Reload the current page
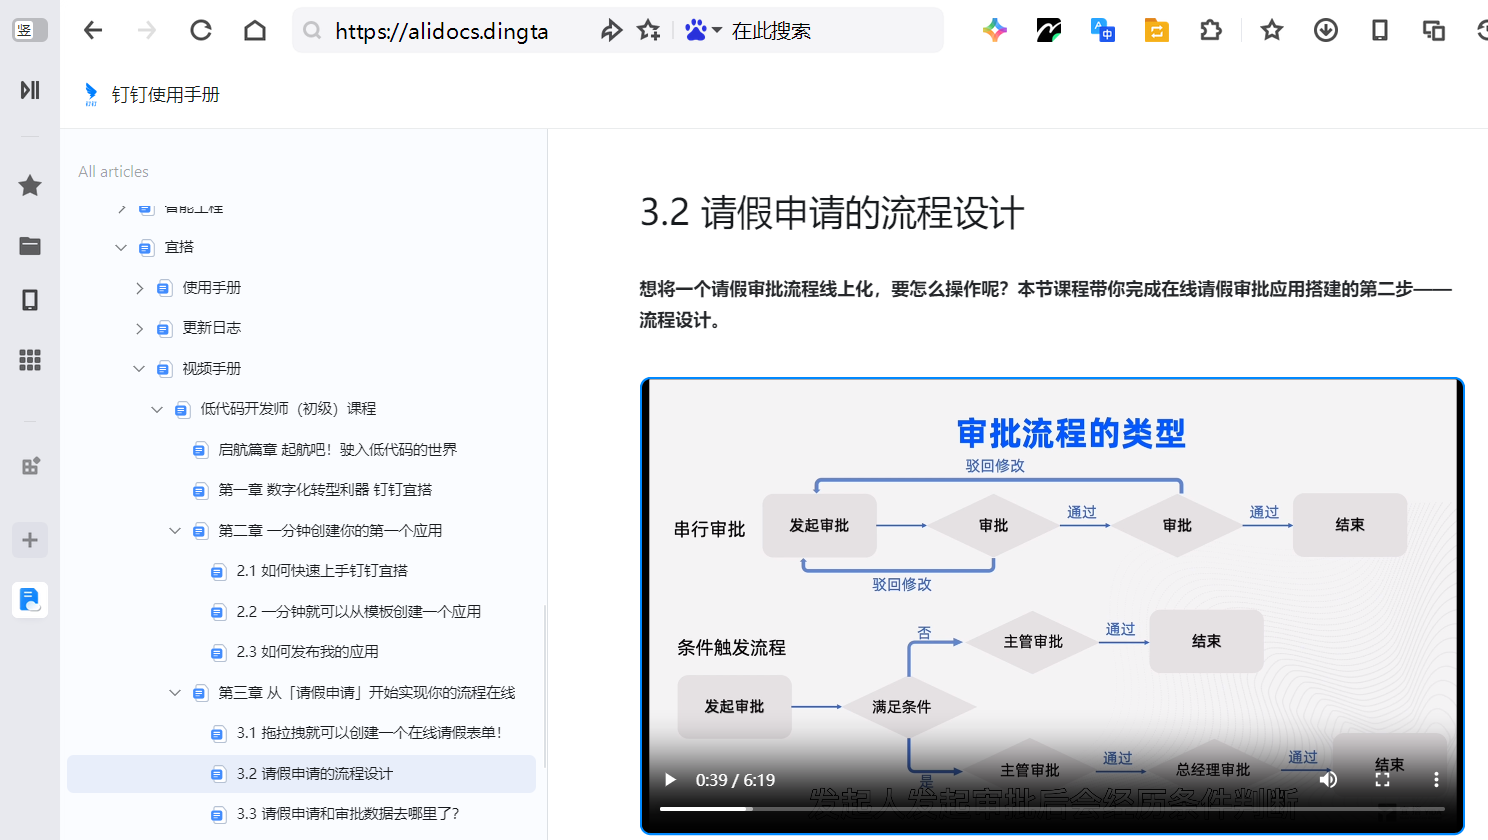 [x=201, y=30]
